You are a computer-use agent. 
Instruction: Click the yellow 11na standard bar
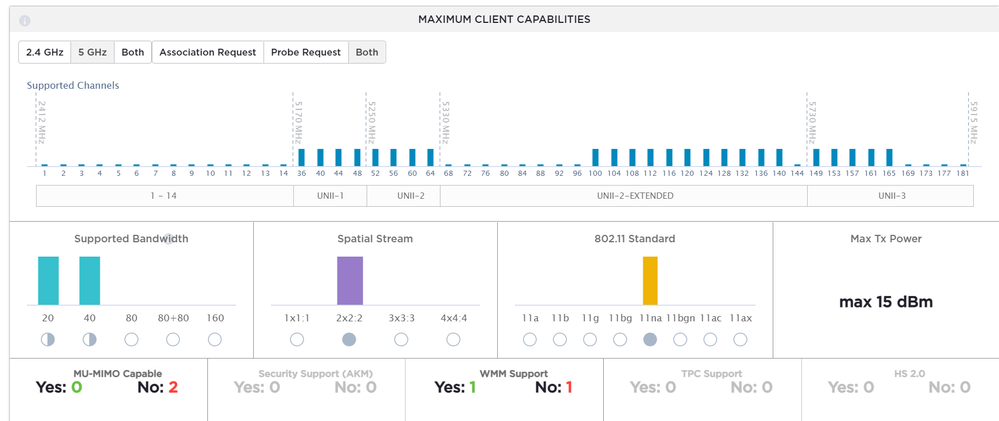click(650, 281)
